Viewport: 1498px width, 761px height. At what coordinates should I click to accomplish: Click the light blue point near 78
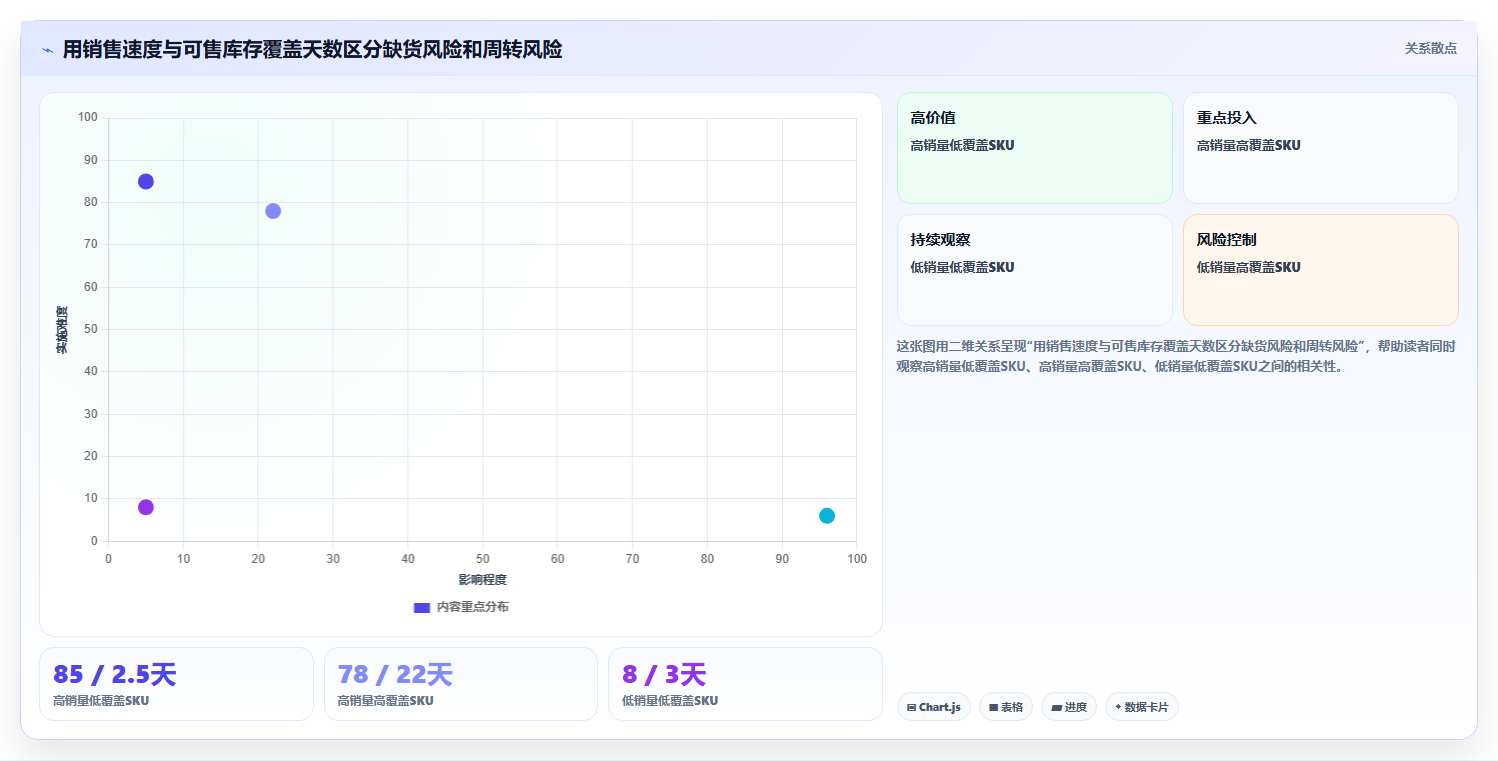pyautogui.click(x=273, y=211)
